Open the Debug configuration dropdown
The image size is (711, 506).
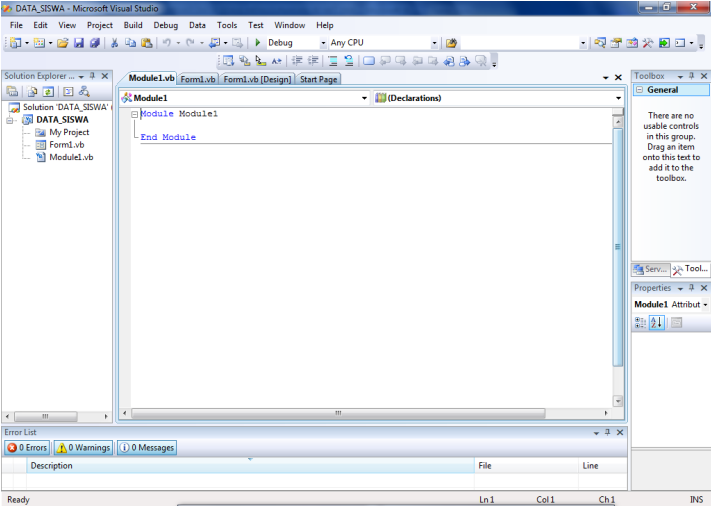[x=323, y=43]
